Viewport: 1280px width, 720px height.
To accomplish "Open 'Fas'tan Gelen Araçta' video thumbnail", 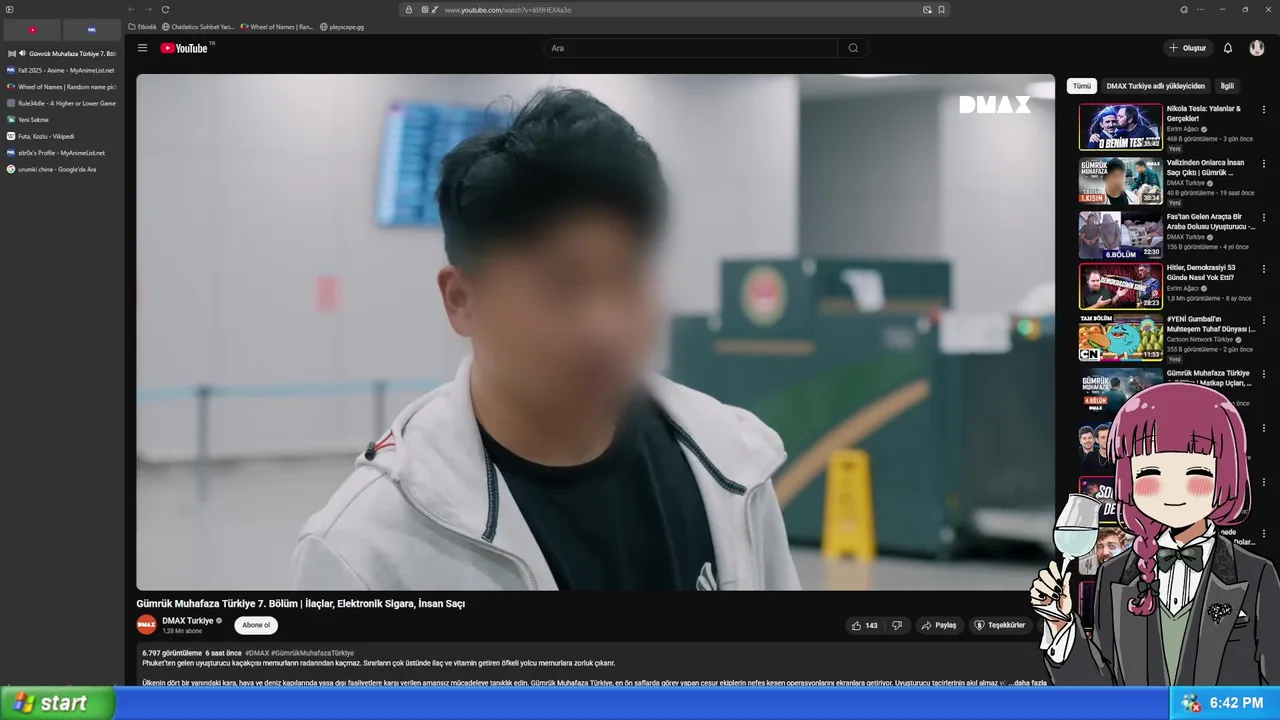I will click(1120, 235).
